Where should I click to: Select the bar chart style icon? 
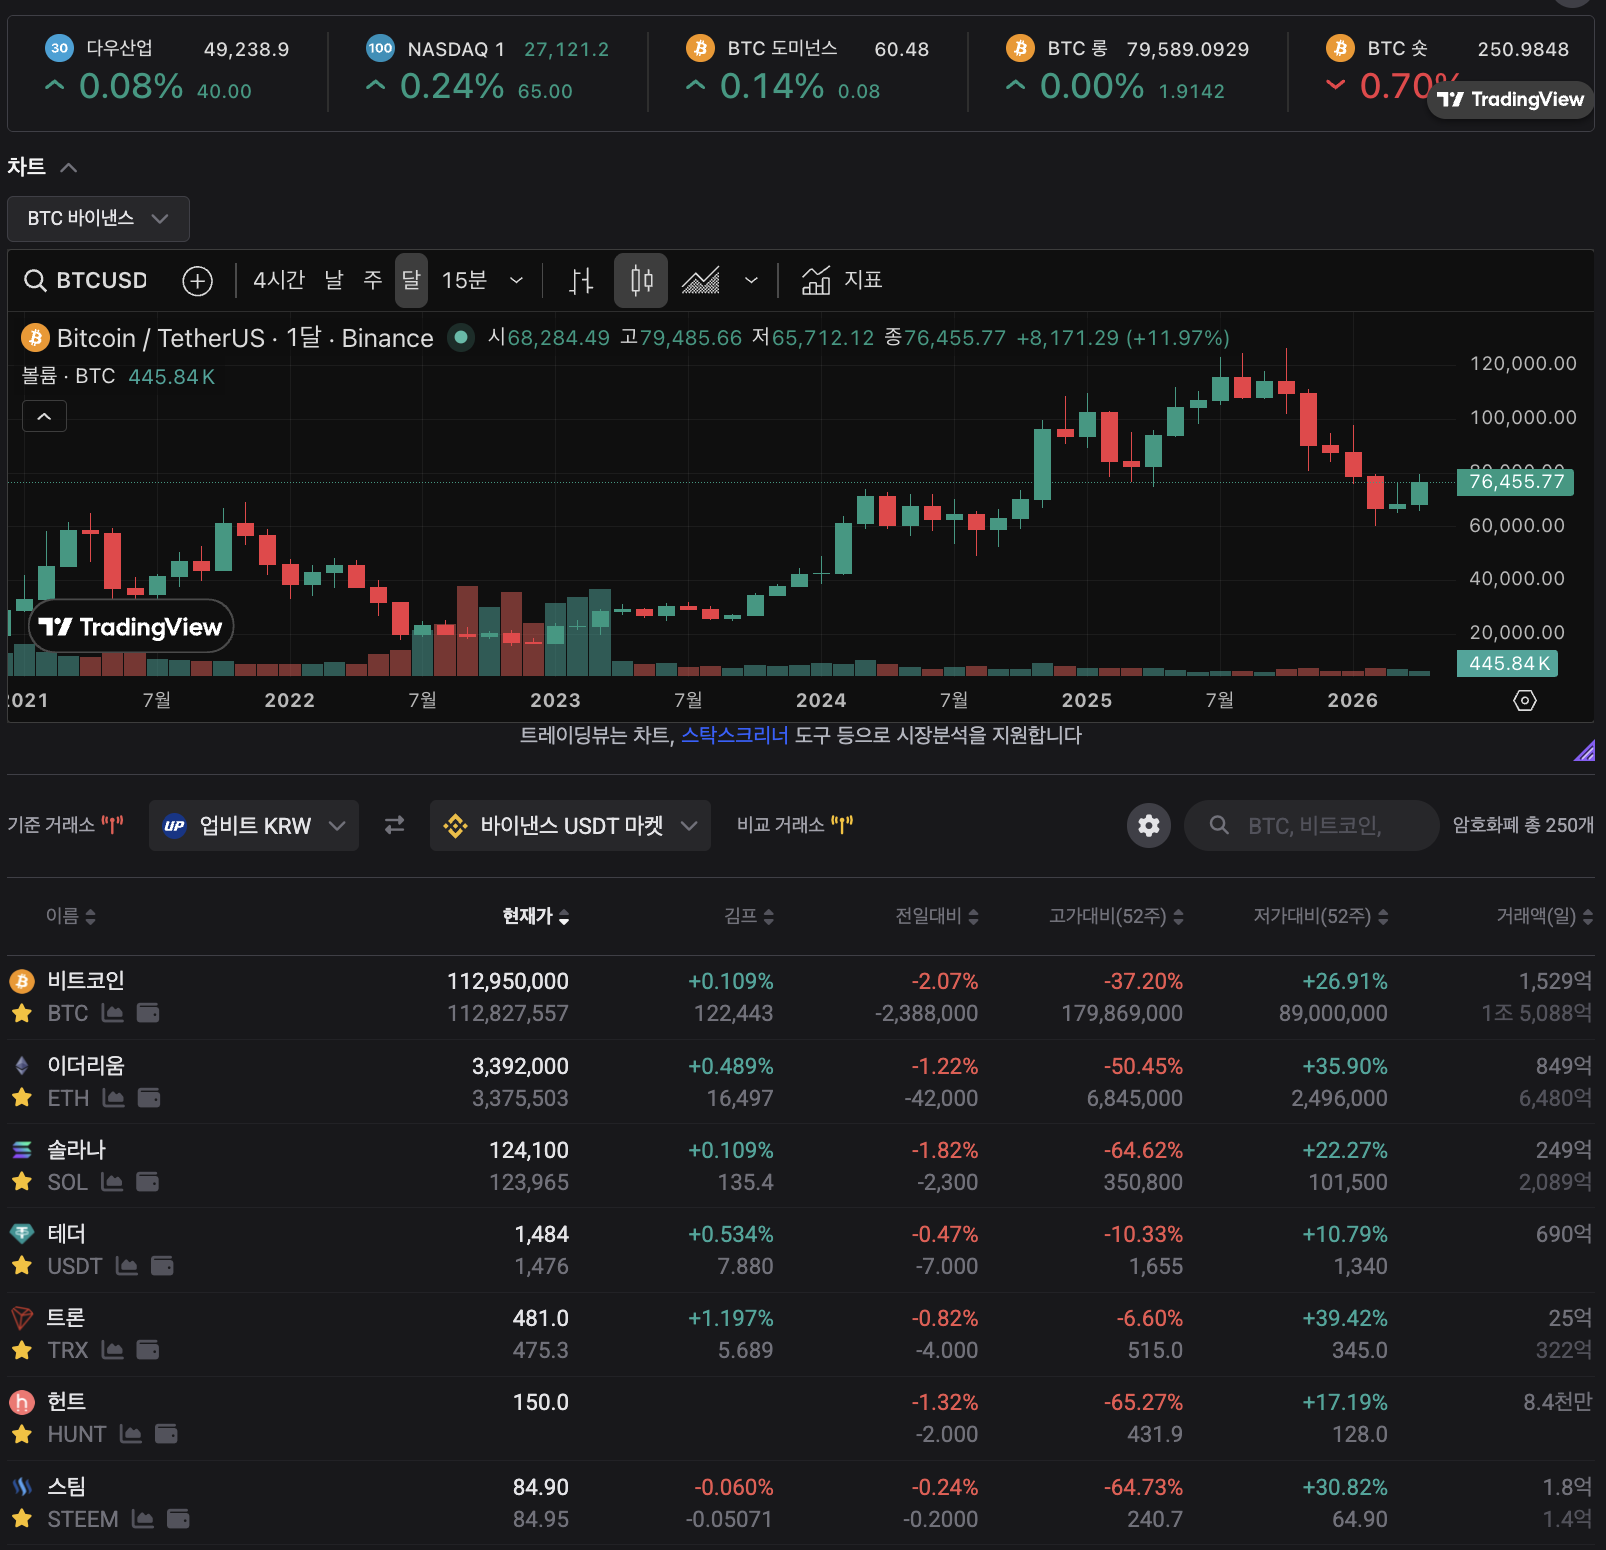(581, 281)
